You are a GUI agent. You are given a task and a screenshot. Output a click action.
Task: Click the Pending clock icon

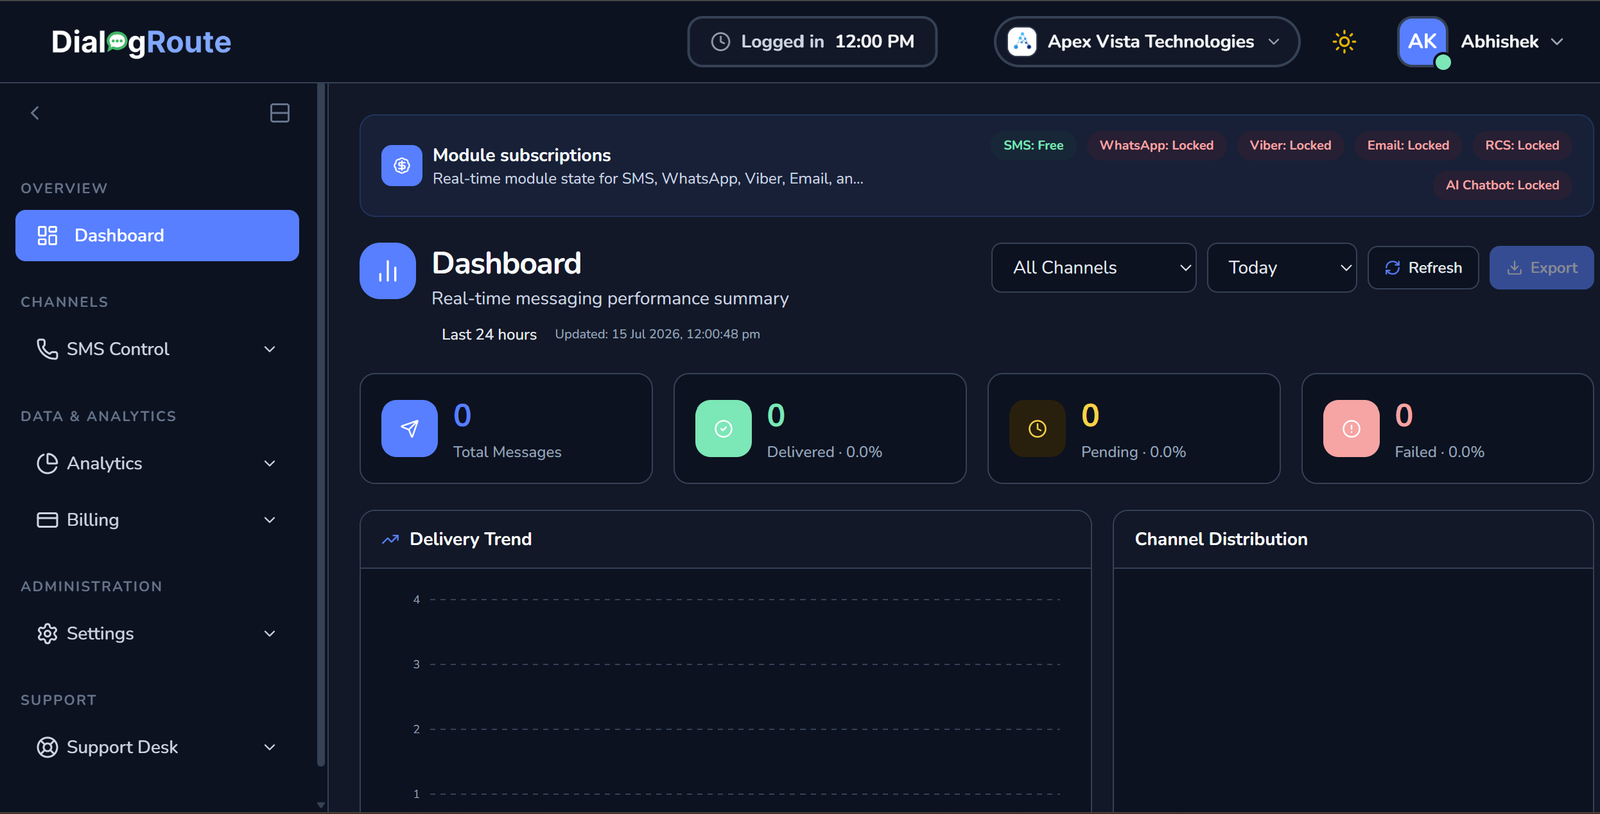1037,429
